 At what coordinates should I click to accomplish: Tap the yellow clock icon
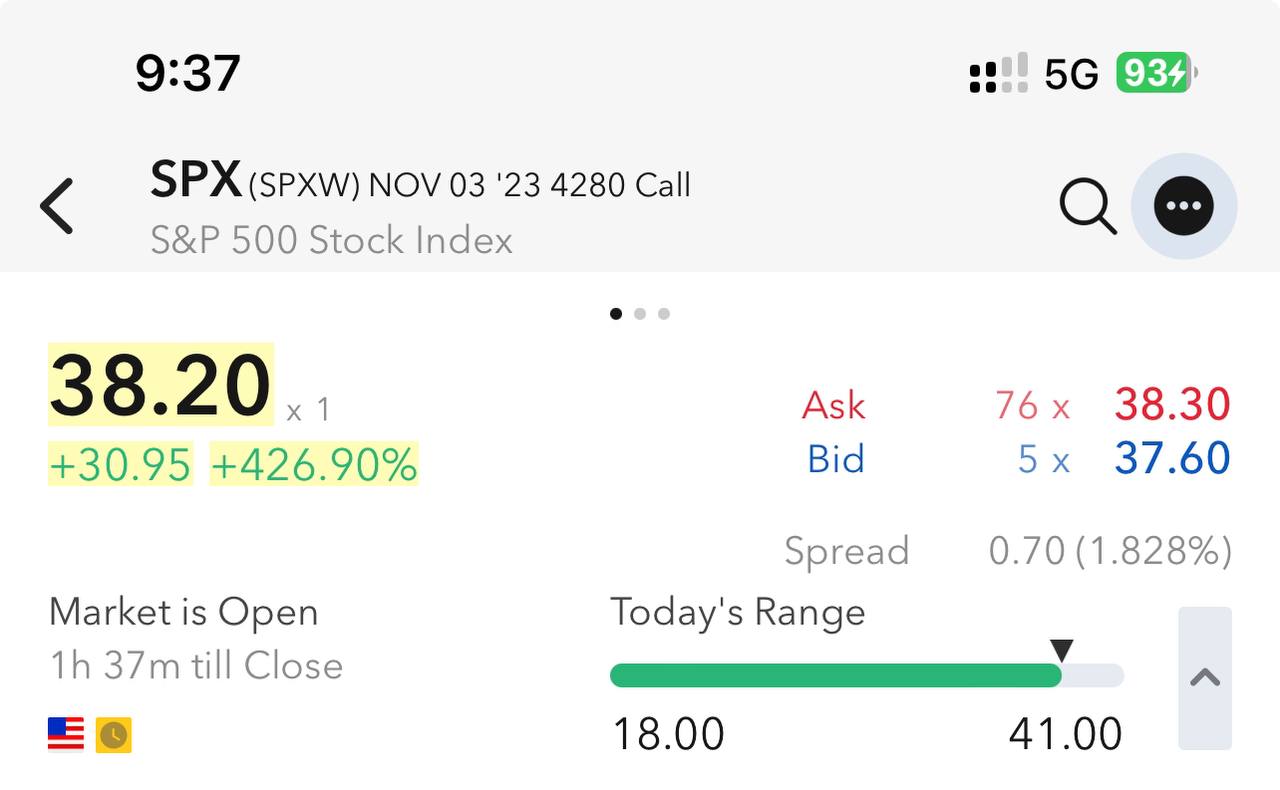[x=114, y=735]
